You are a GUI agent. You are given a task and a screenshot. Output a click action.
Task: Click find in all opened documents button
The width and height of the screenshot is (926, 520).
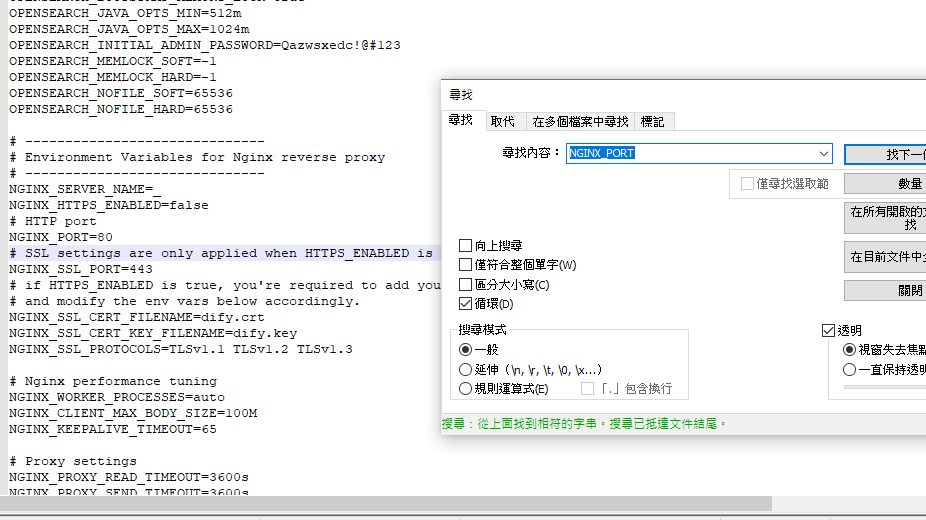click(886, 218)
